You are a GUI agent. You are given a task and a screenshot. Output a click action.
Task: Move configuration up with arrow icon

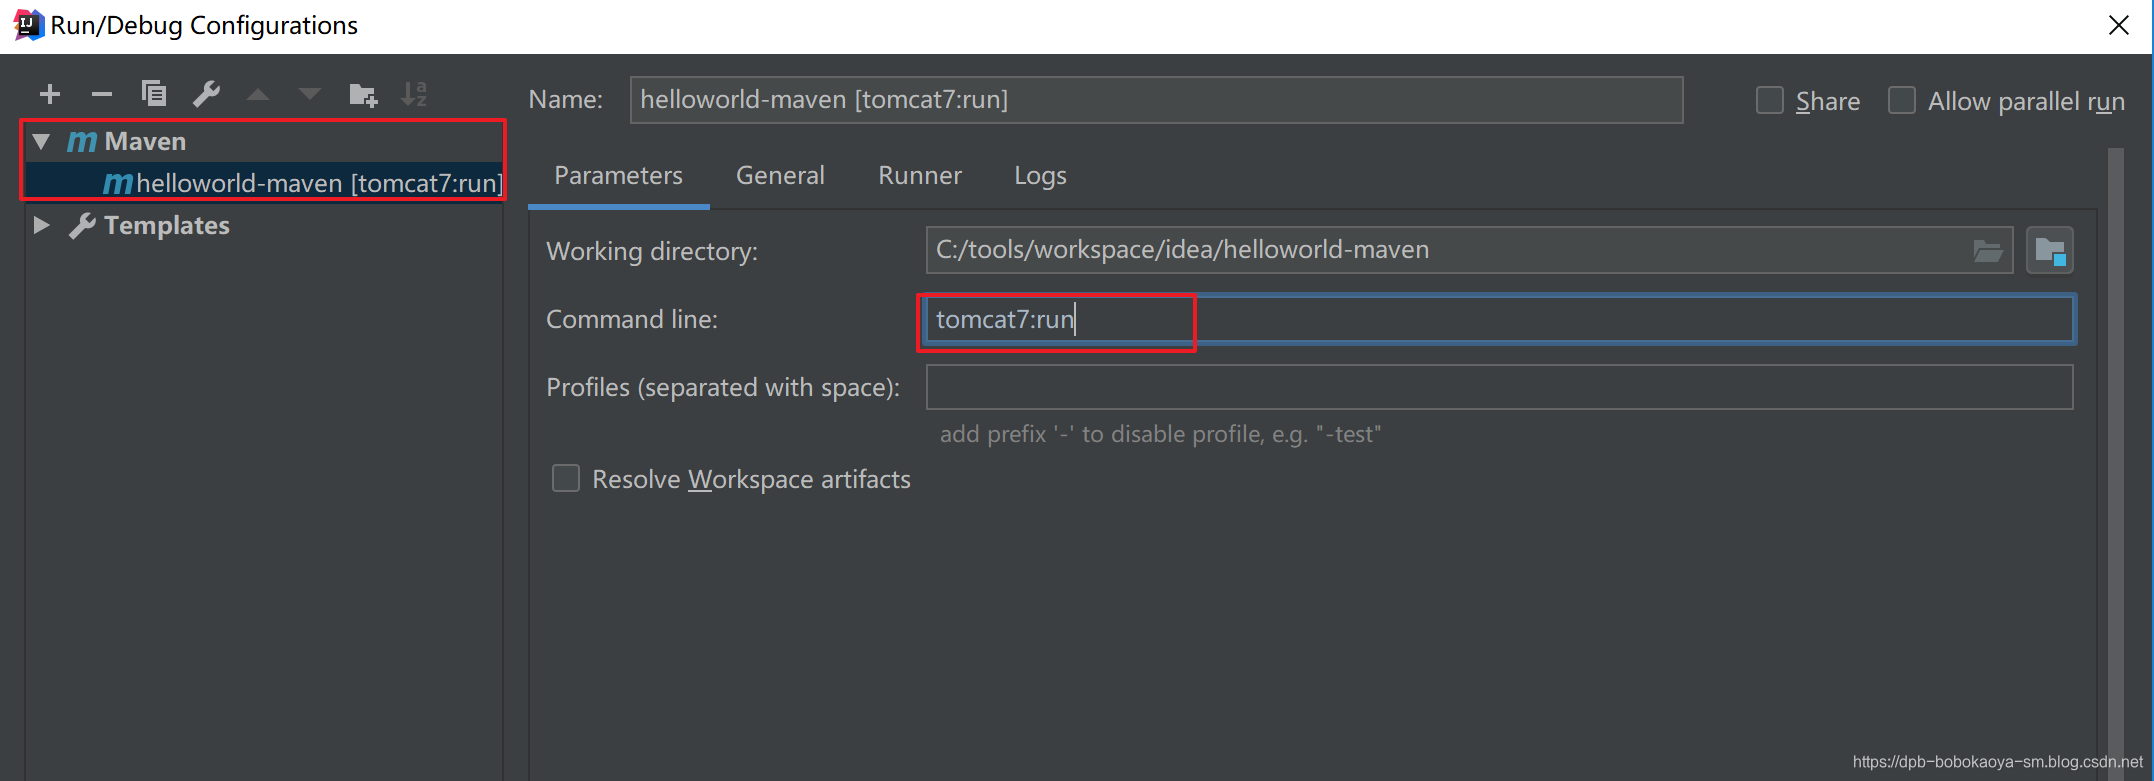pos(258,94)
